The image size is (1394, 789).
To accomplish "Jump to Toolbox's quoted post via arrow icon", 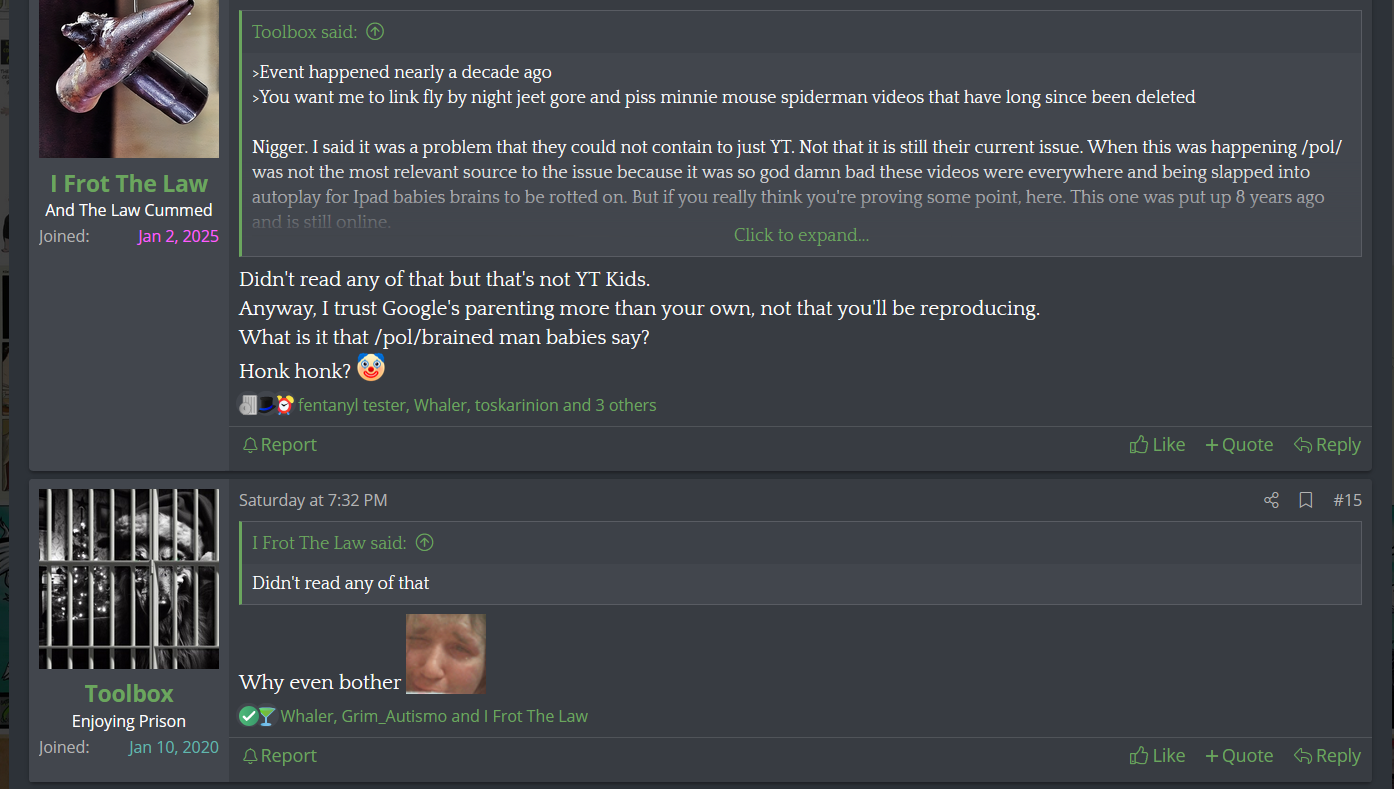I will point(375,32).
